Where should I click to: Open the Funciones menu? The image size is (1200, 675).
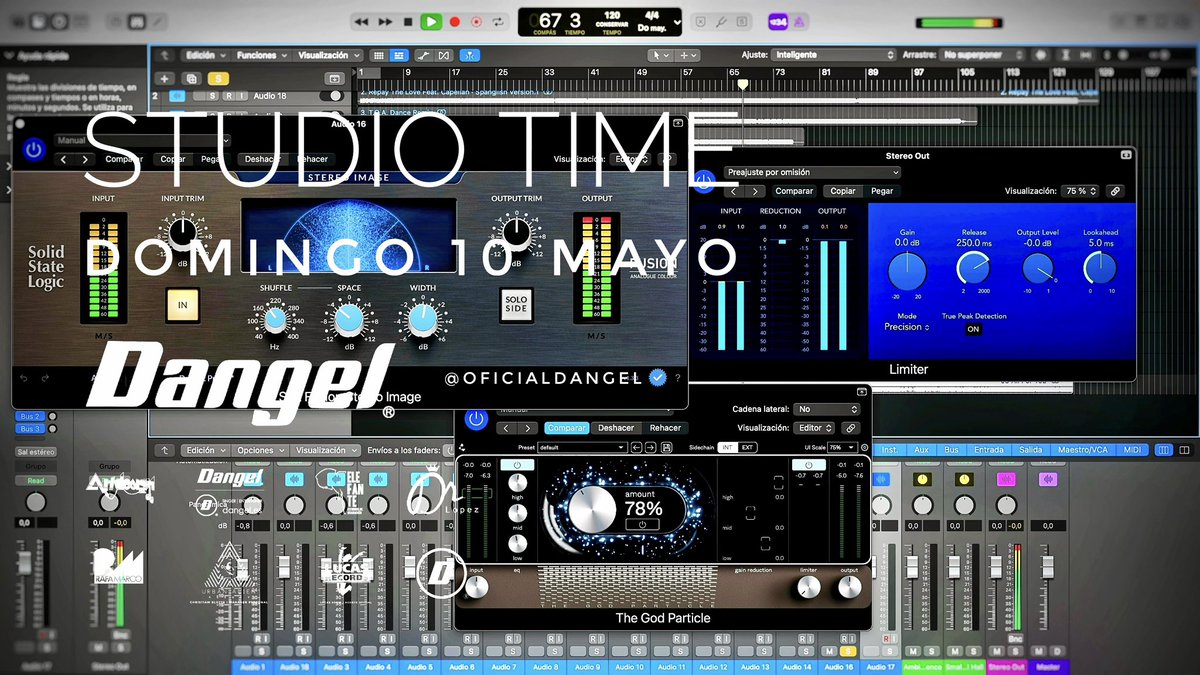click(262, 55)
